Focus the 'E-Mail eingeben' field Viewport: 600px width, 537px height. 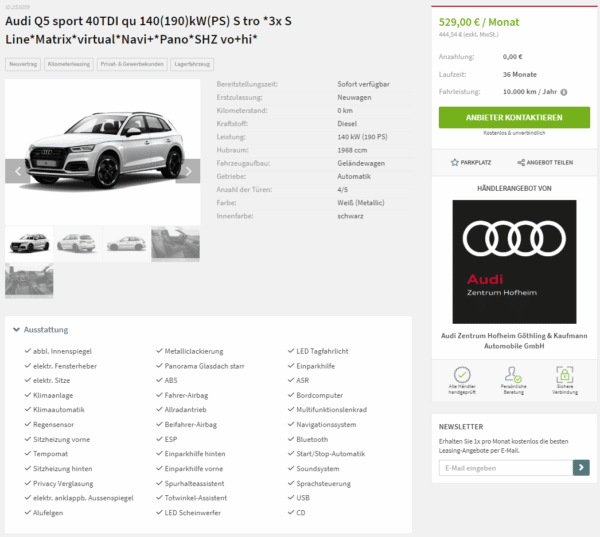[505, 467]
